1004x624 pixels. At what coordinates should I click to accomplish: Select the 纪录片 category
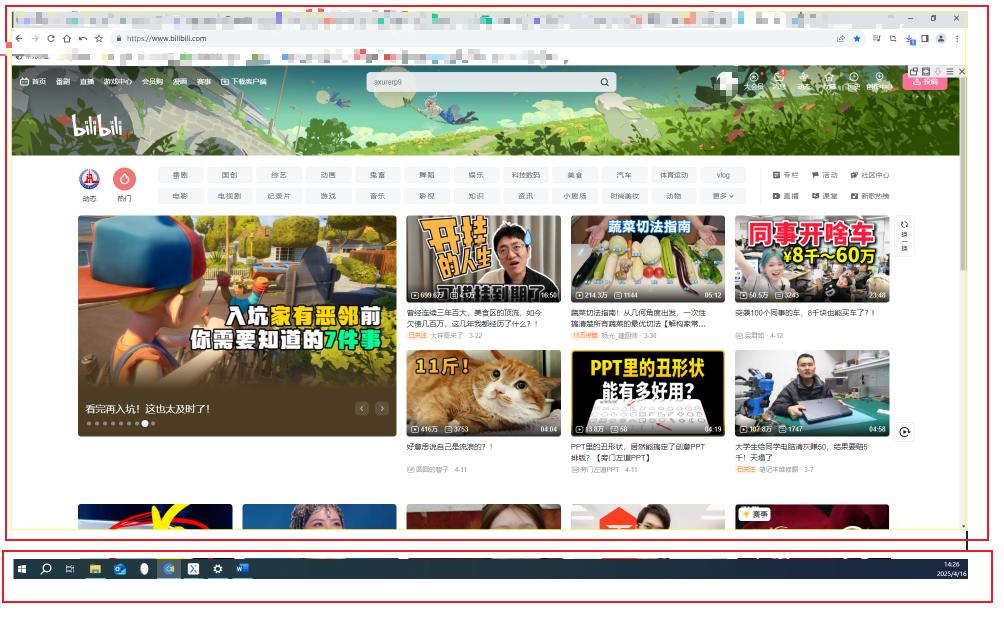pyautogui.click(x=279, y=196)
